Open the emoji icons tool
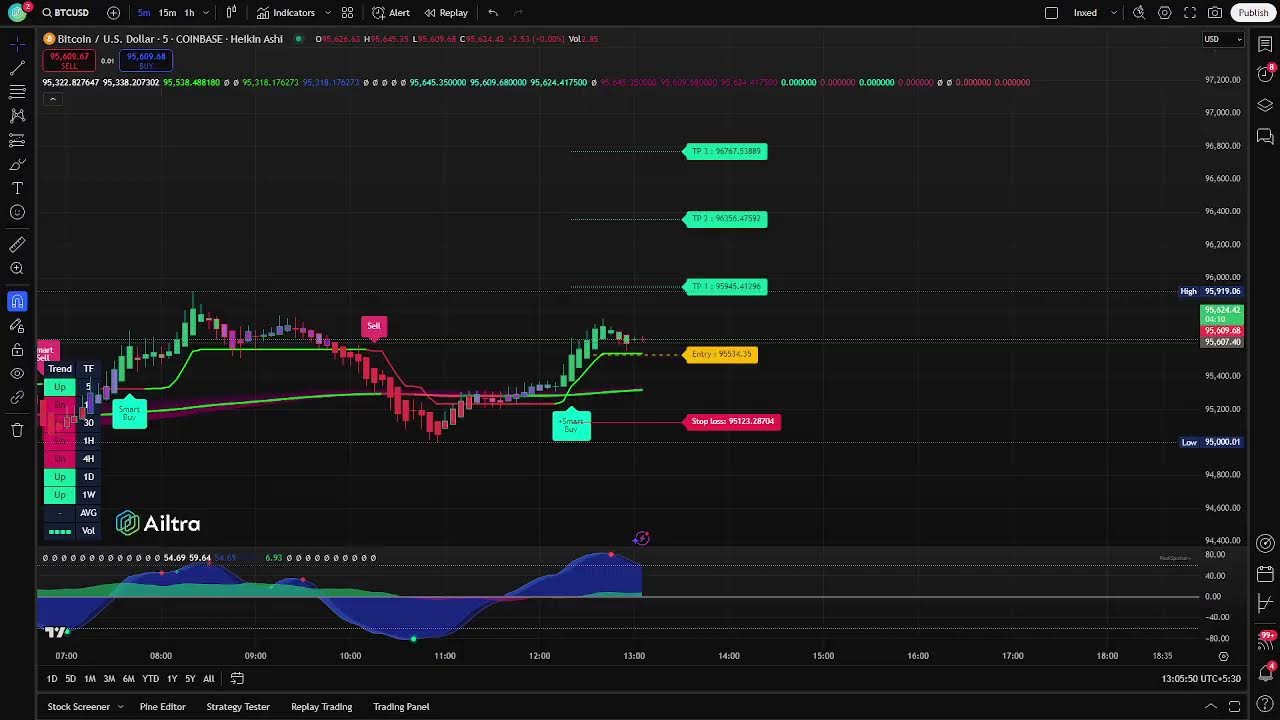This screenshot has height=720, width=1280. click(17, 212)
